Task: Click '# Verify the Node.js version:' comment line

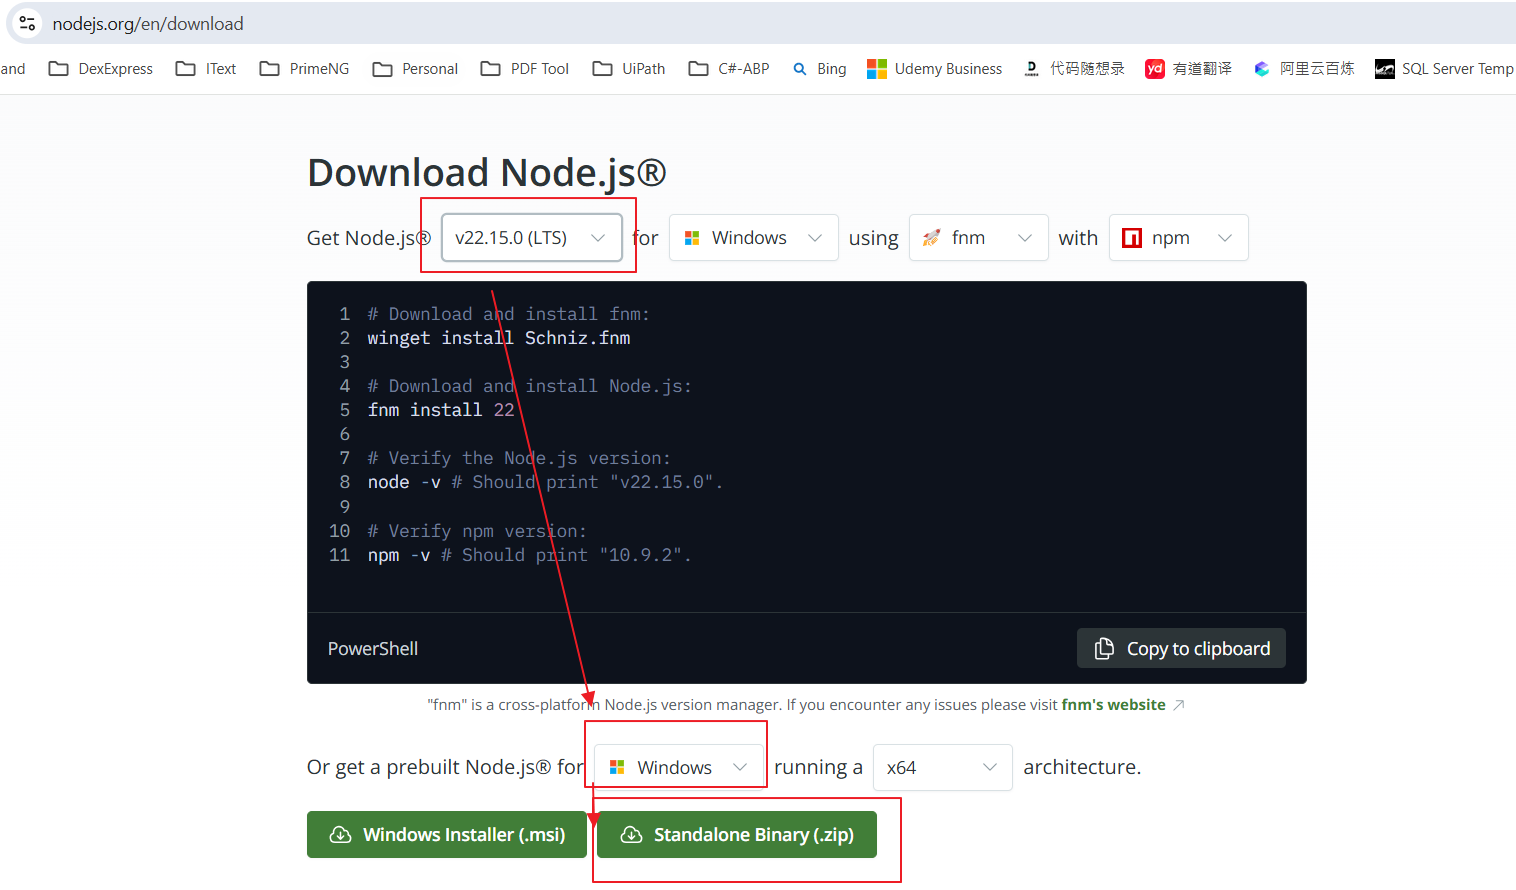Action: click(x=519, y=458)
